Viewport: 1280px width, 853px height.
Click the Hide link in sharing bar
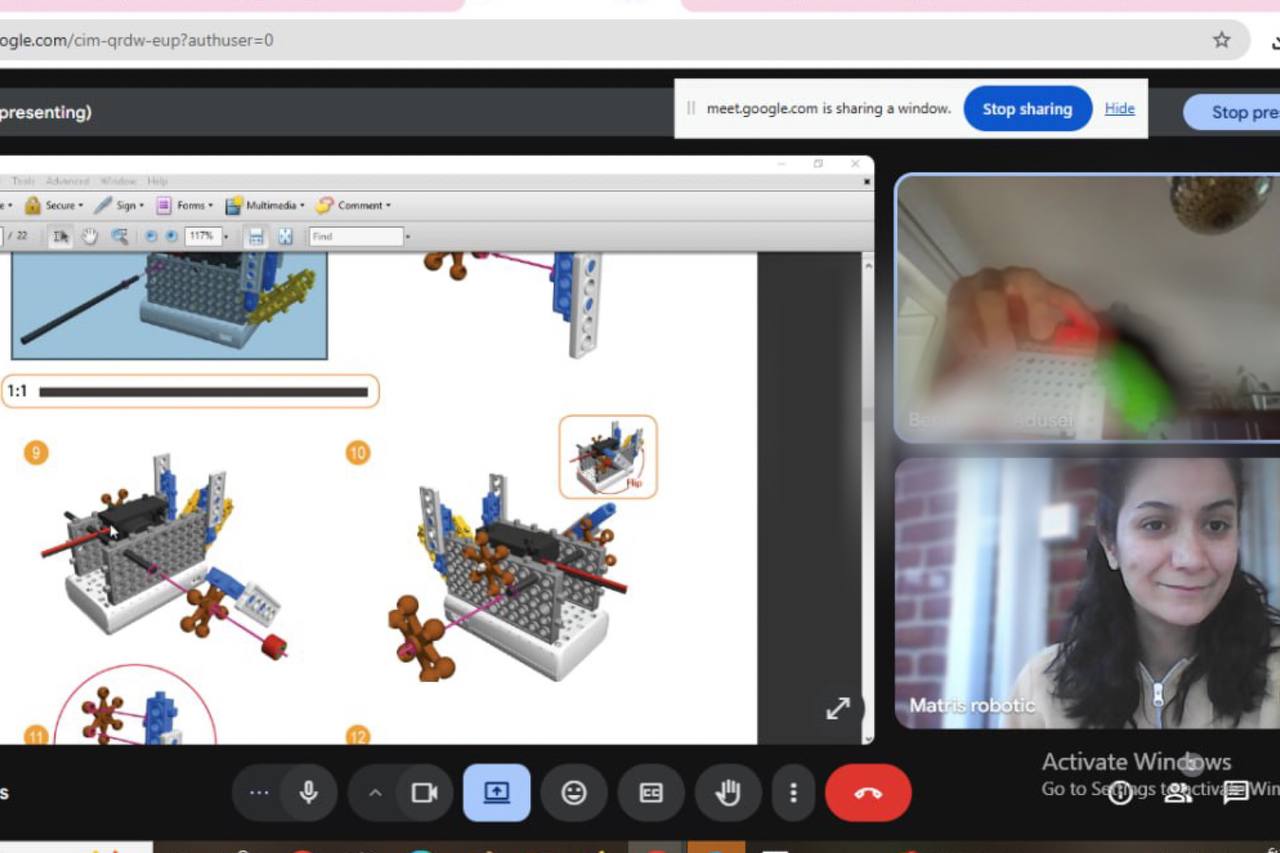(x=1119, y=108)
